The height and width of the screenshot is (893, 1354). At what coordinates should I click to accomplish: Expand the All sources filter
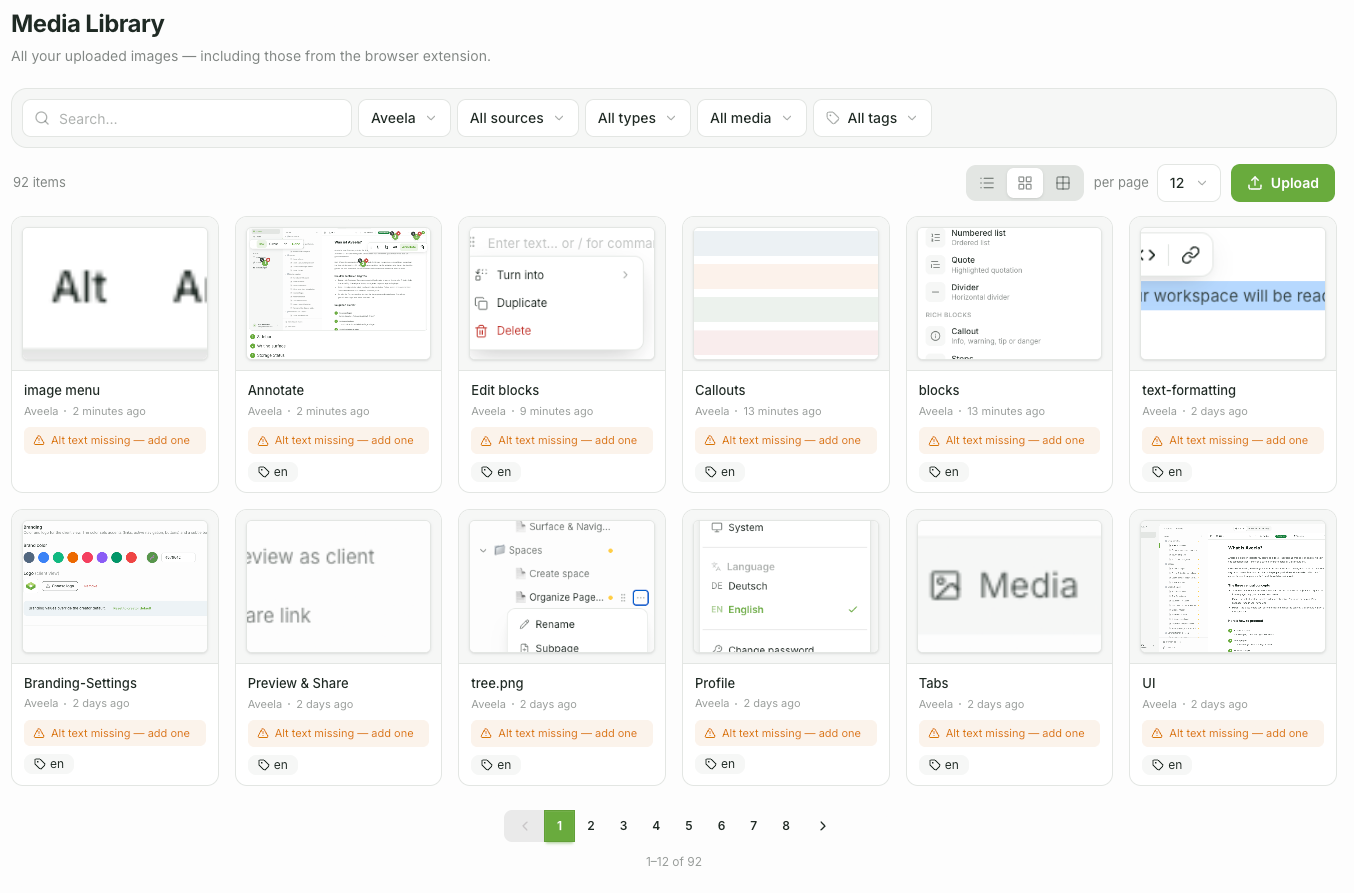[x=518, y=118]
